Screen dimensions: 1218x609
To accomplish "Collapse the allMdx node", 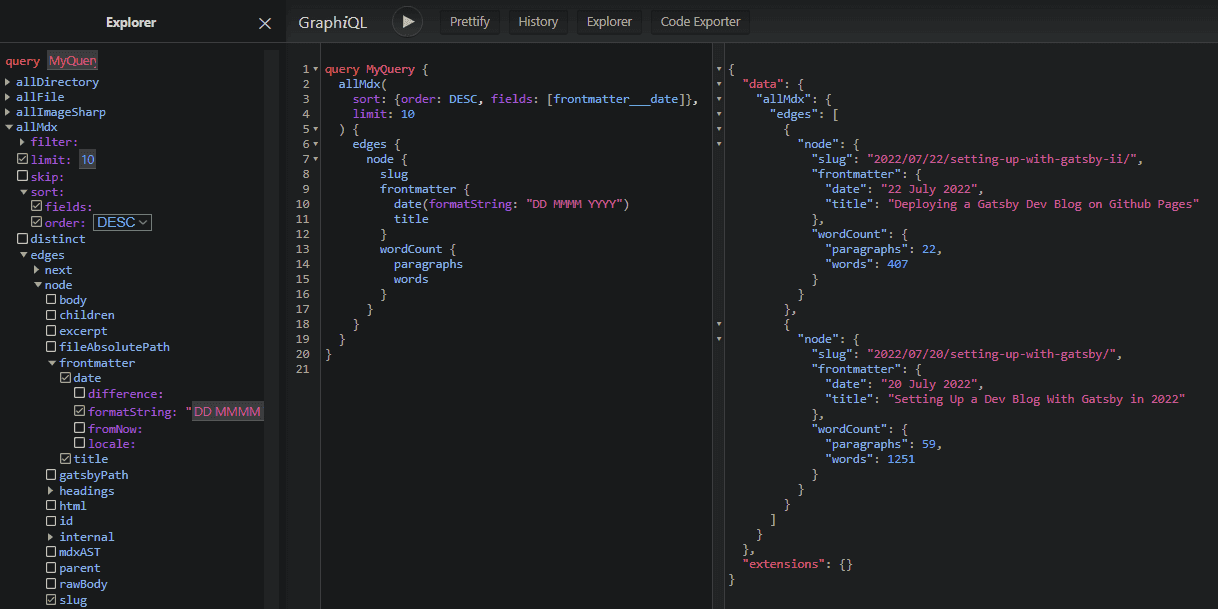I will pos(9,127).
